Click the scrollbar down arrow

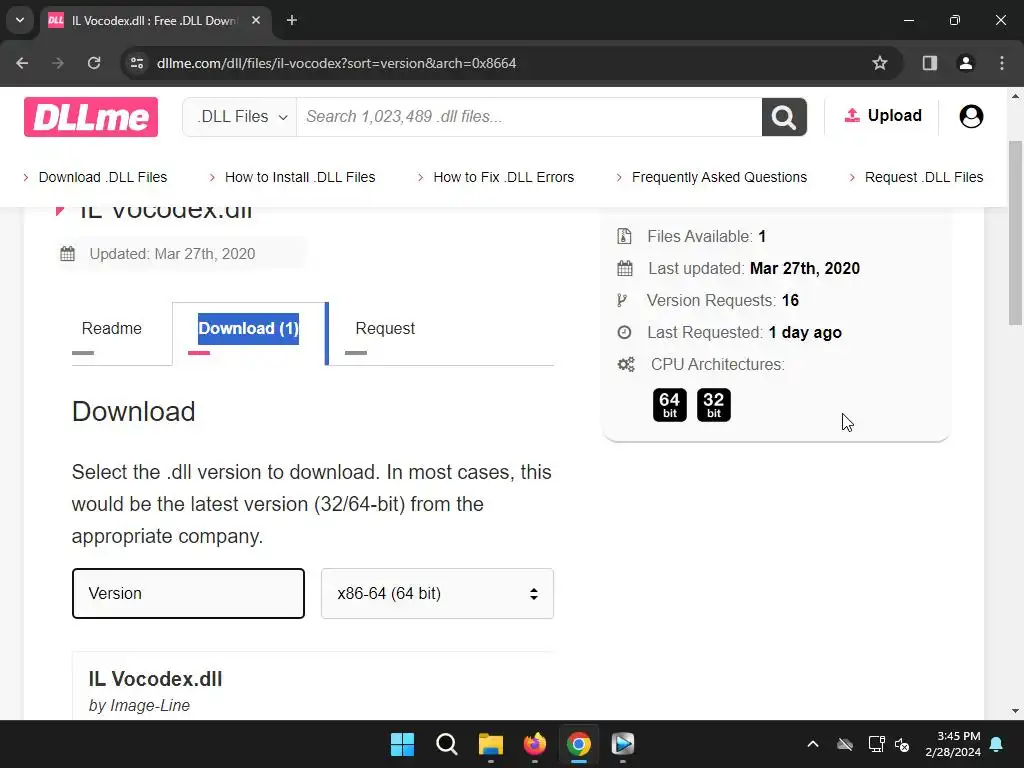click(1015, 711)
